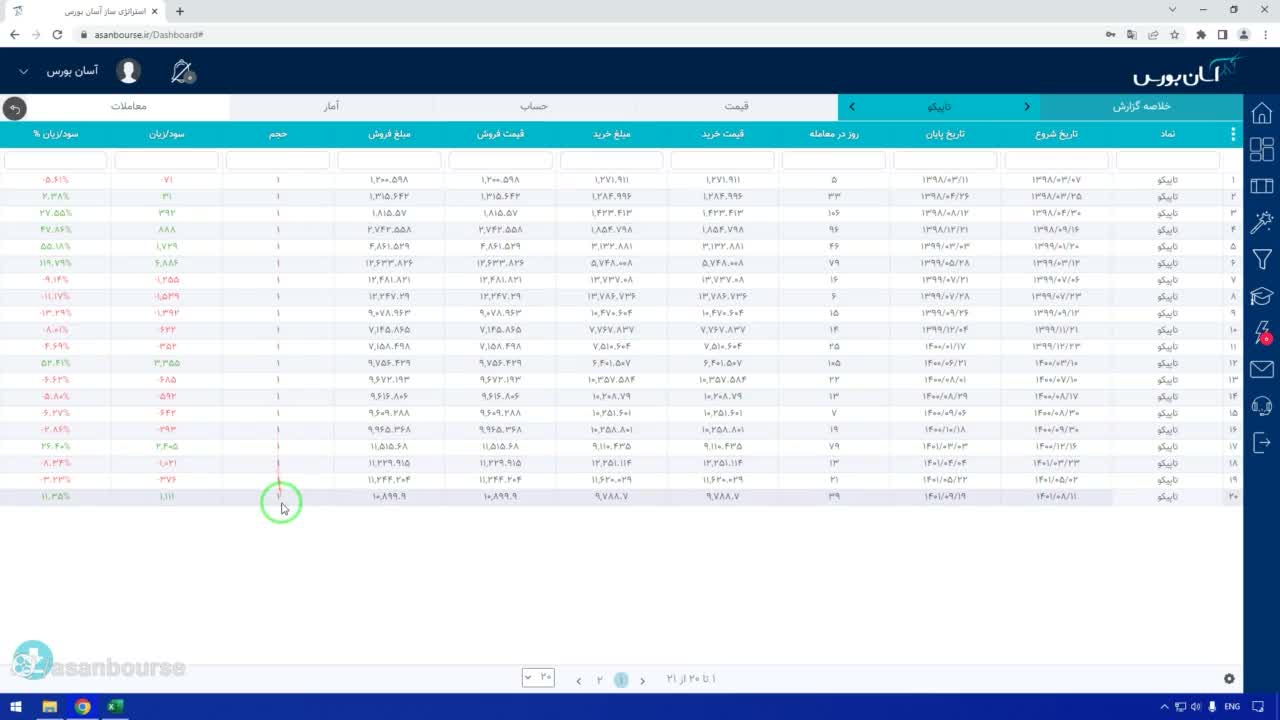Open the headset support icon
Viewport: 1280px width, 720px height.
pyautogui.click(x=1261, y=406)
